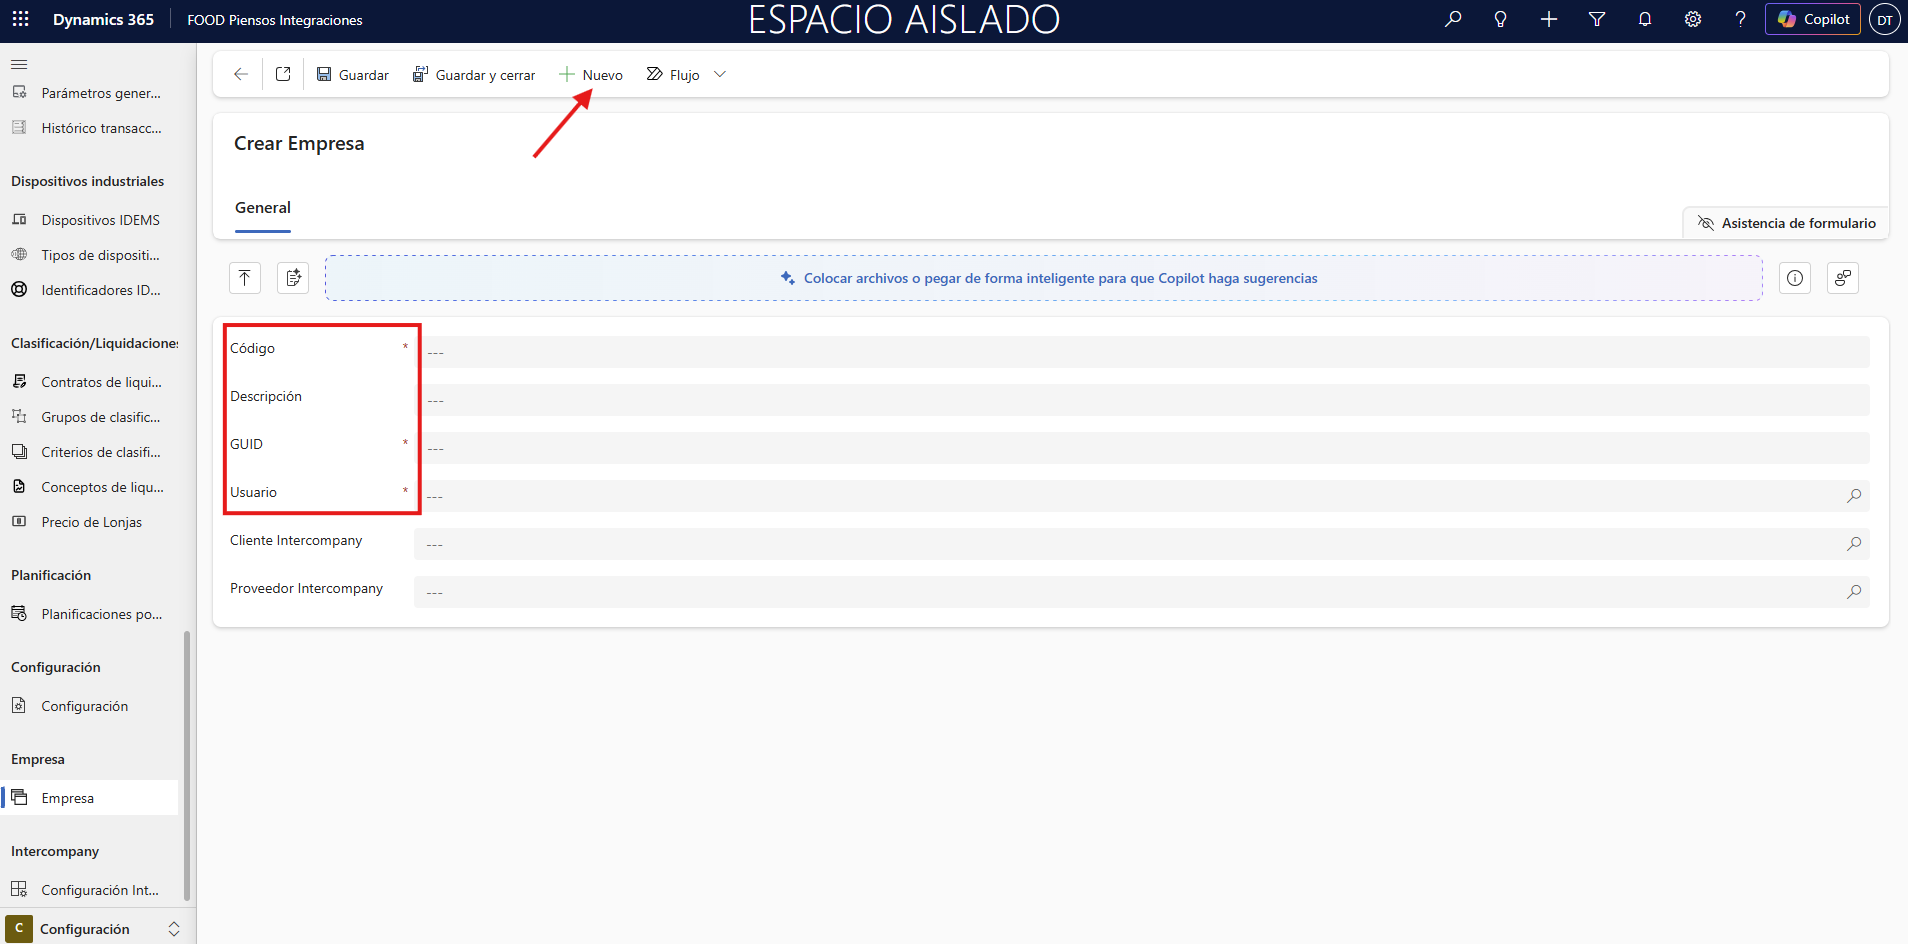
Task: Open the notifications bell
Action: 1644,19
